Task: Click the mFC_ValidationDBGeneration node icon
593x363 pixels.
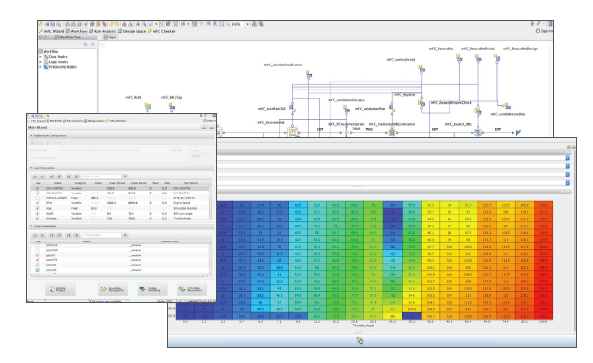Action: [392, 132]
